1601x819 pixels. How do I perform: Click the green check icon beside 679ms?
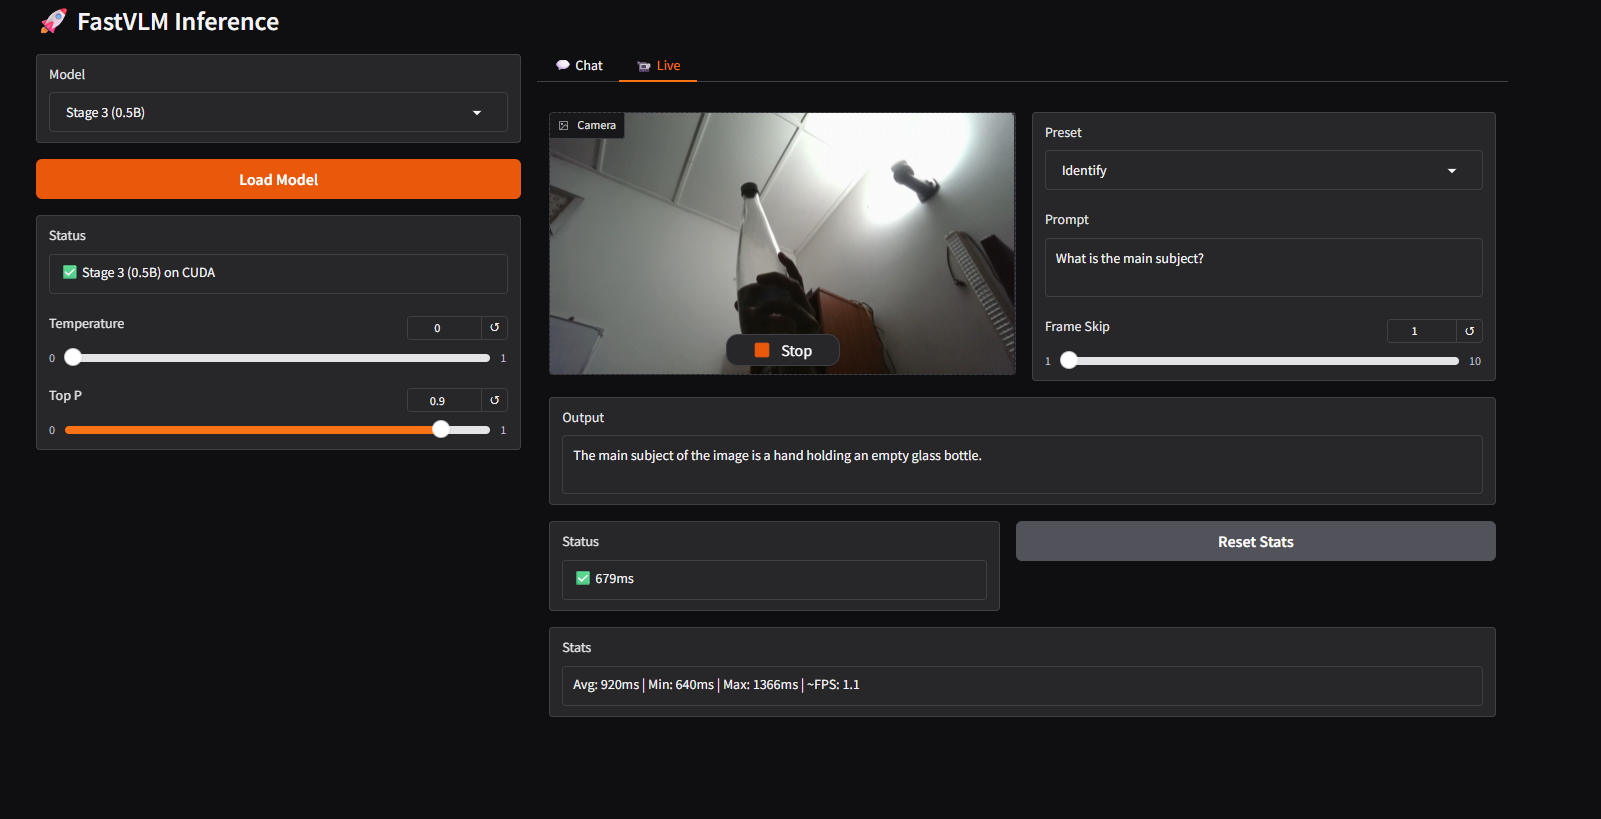(x=583, y=578)
